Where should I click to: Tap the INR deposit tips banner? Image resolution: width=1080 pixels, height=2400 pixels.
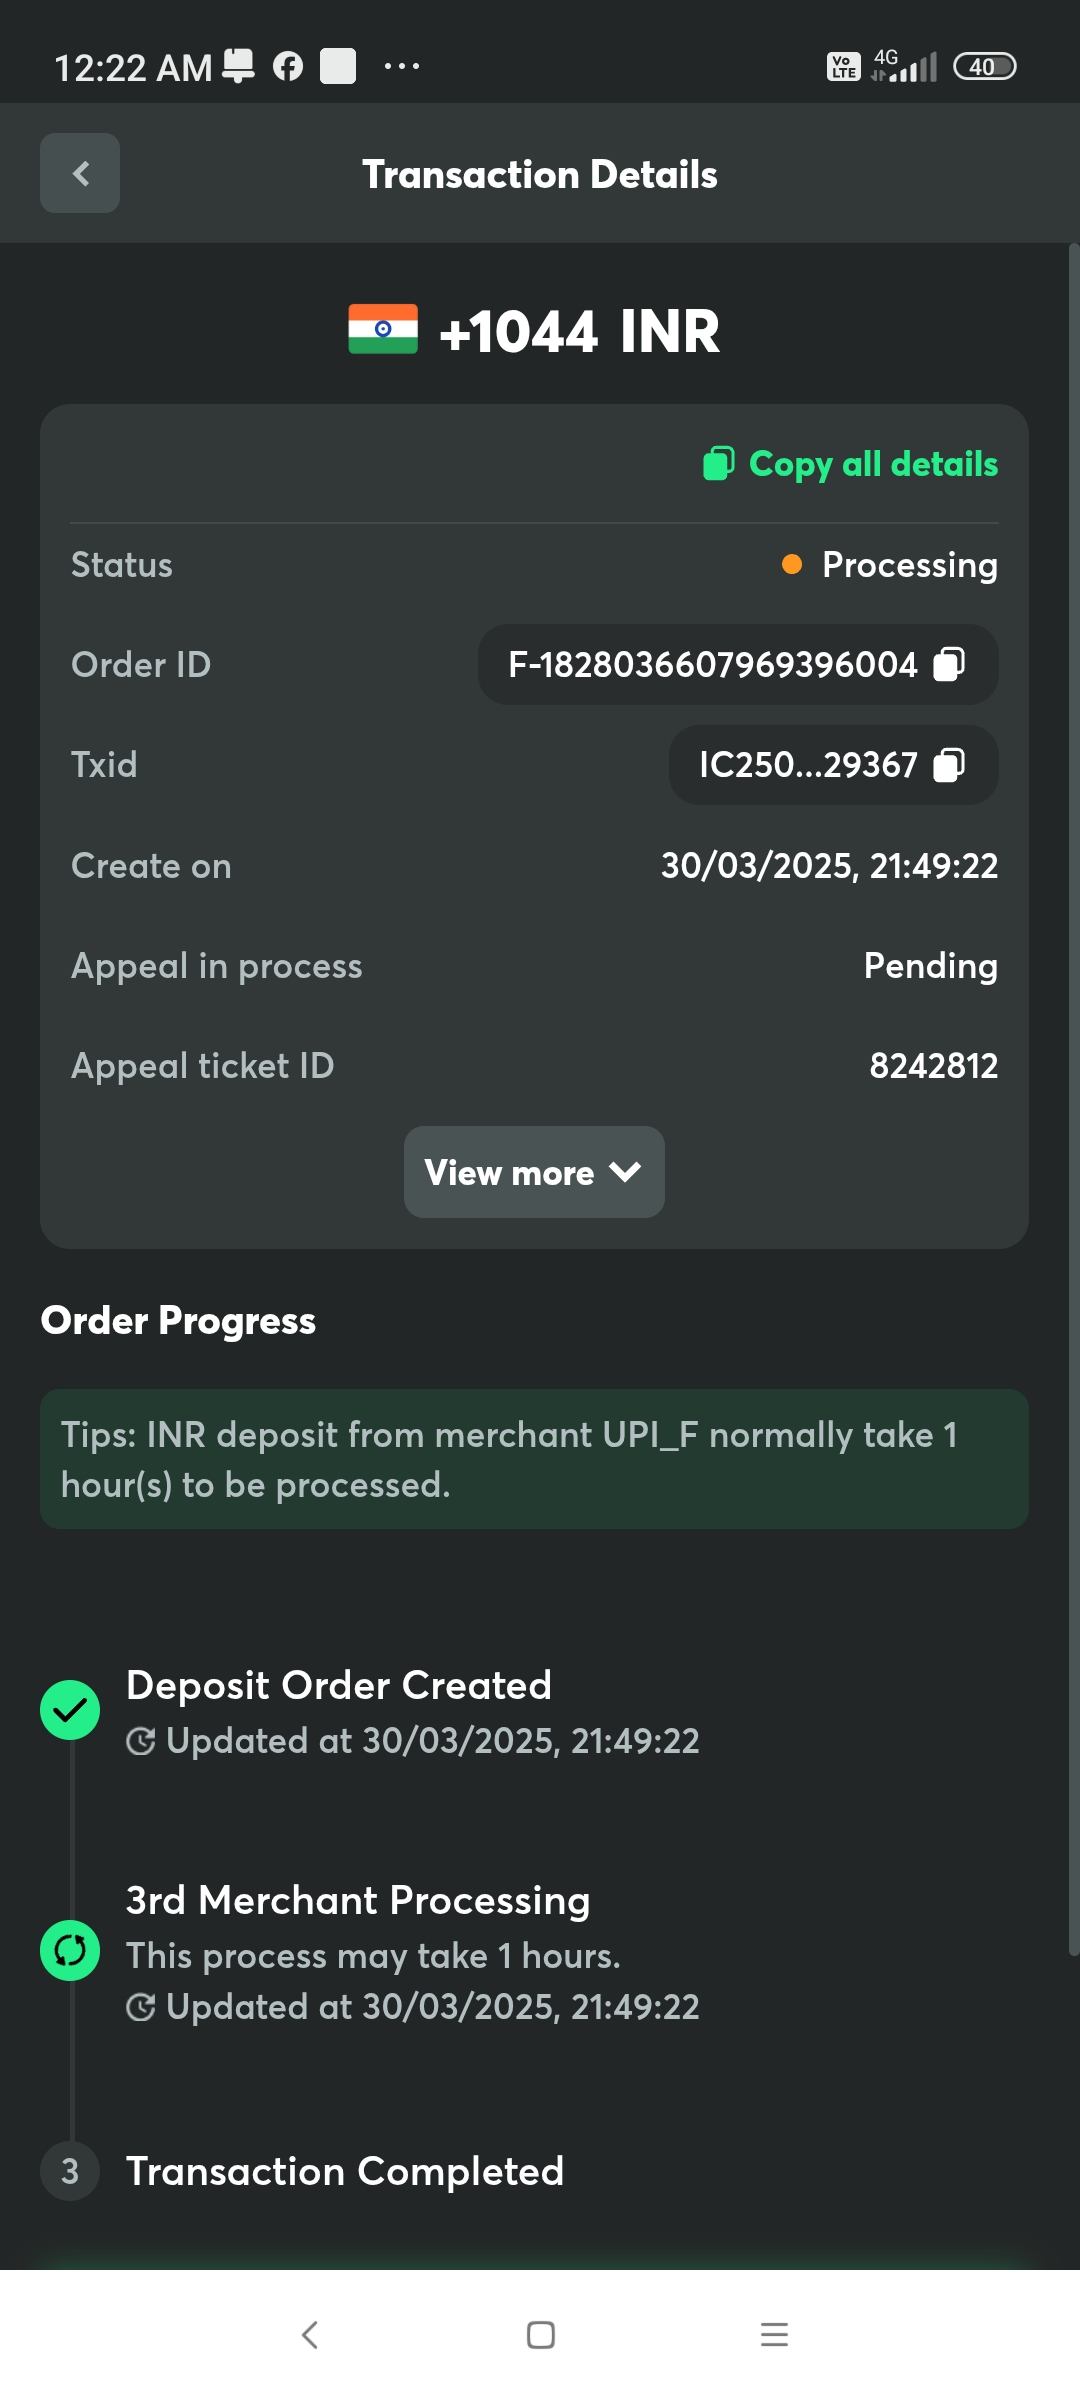click(x=534, y=1459)
